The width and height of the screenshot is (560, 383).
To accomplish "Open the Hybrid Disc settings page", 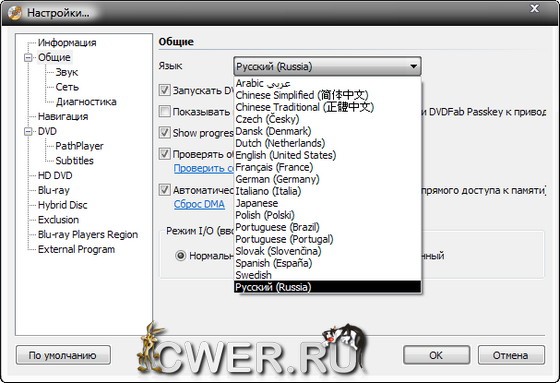I will [x=62, y=205].
